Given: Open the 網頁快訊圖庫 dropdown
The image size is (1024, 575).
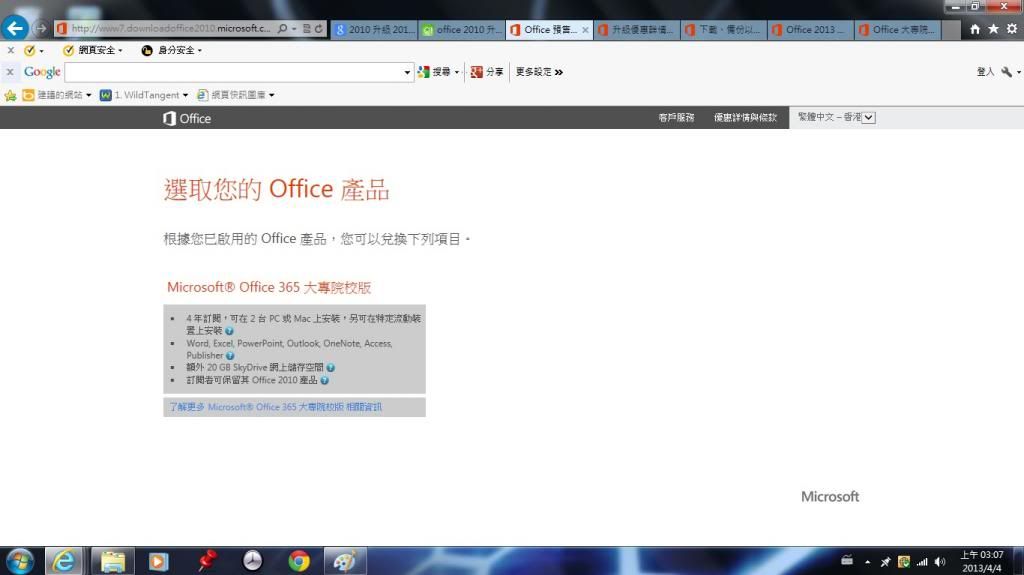Looking at the screenshot, I should (236, 95).
